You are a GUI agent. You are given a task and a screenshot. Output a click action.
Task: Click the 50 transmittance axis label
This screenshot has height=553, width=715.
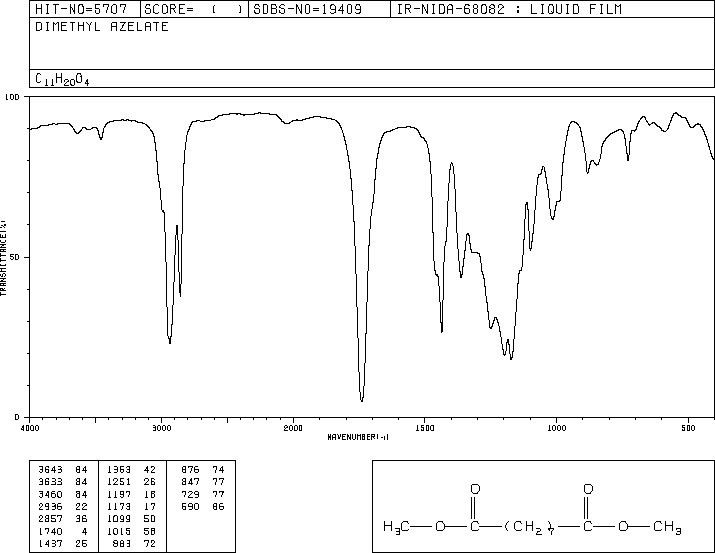pyautogui.click(x=15, y=257)
